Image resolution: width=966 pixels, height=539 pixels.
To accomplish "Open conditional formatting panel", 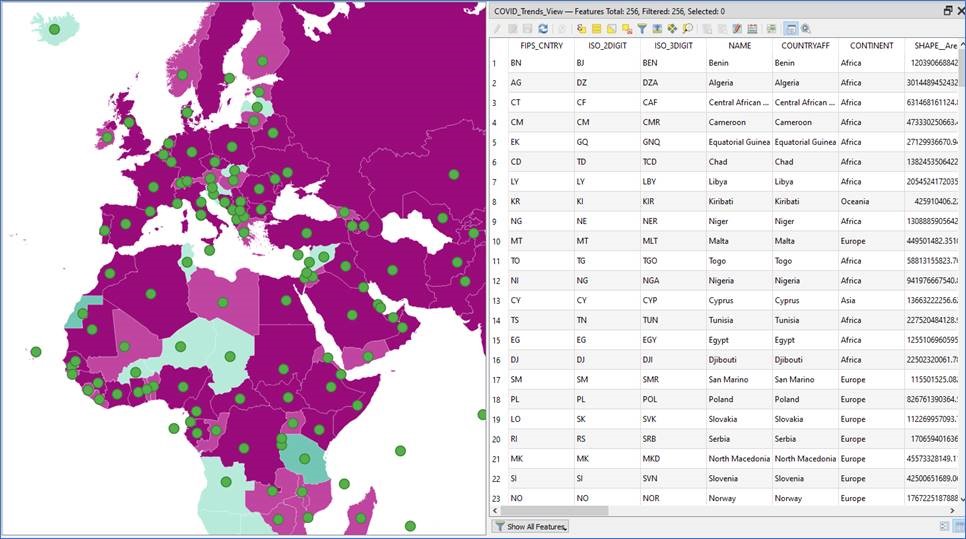I will pyautogui.click(x=771, y=28).
